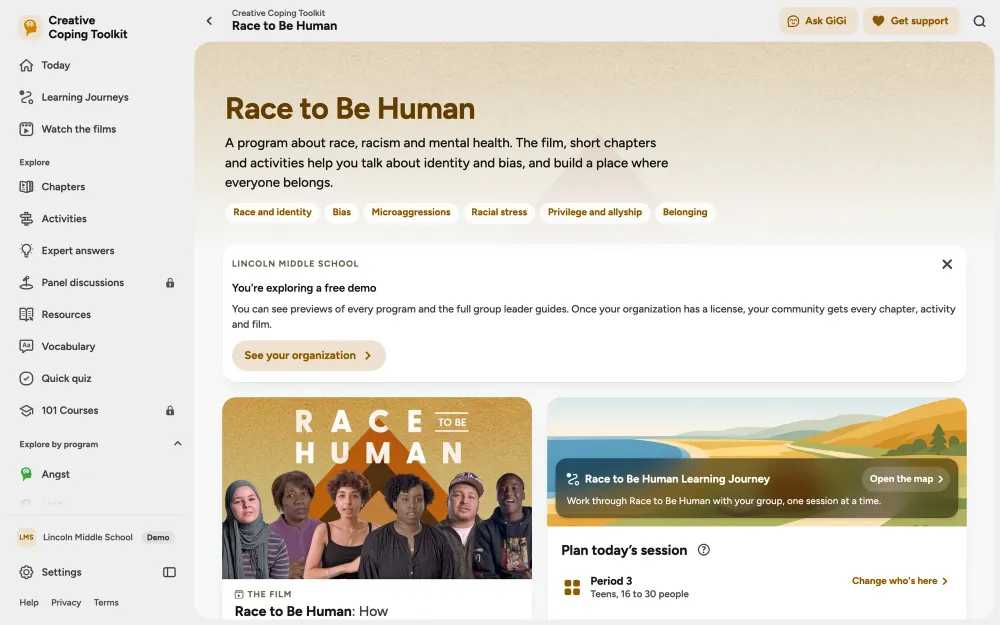This screenshot has height=625, width=1000.
Task: Open Learning Journeys route icon
Action: (x=26, y=97)
